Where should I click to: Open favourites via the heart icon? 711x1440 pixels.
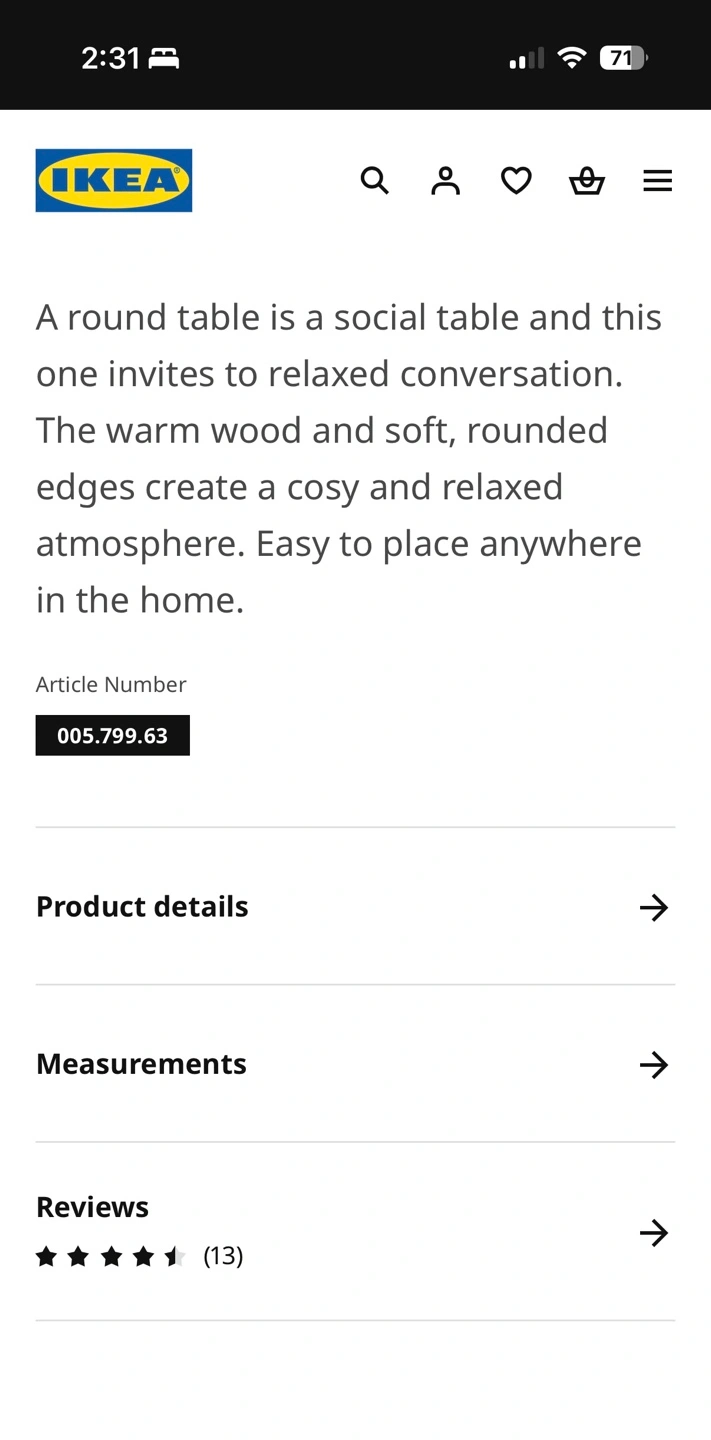click(516, 180)
